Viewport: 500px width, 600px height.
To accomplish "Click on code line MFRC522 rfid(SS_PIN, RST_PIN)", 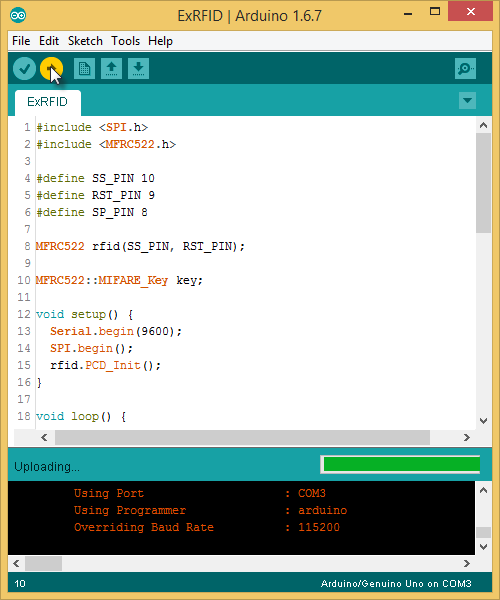I will click(140, 246).
